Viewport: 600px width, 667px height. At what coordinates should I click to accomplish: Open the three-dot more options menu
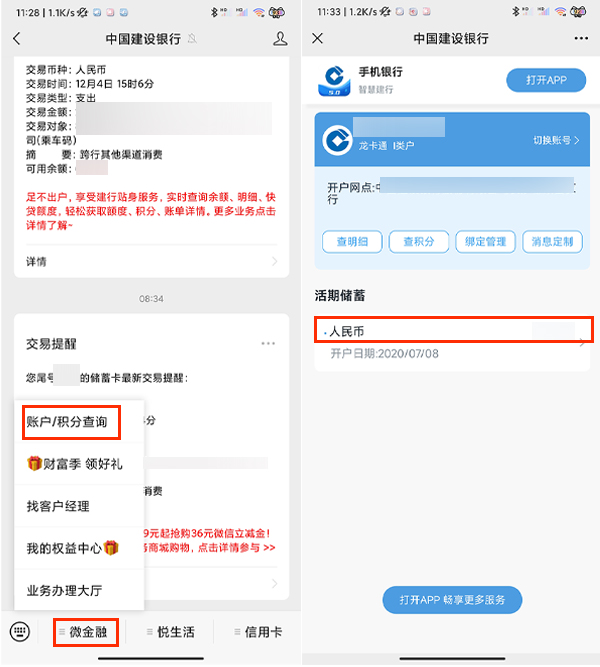[x=581, y=38]
